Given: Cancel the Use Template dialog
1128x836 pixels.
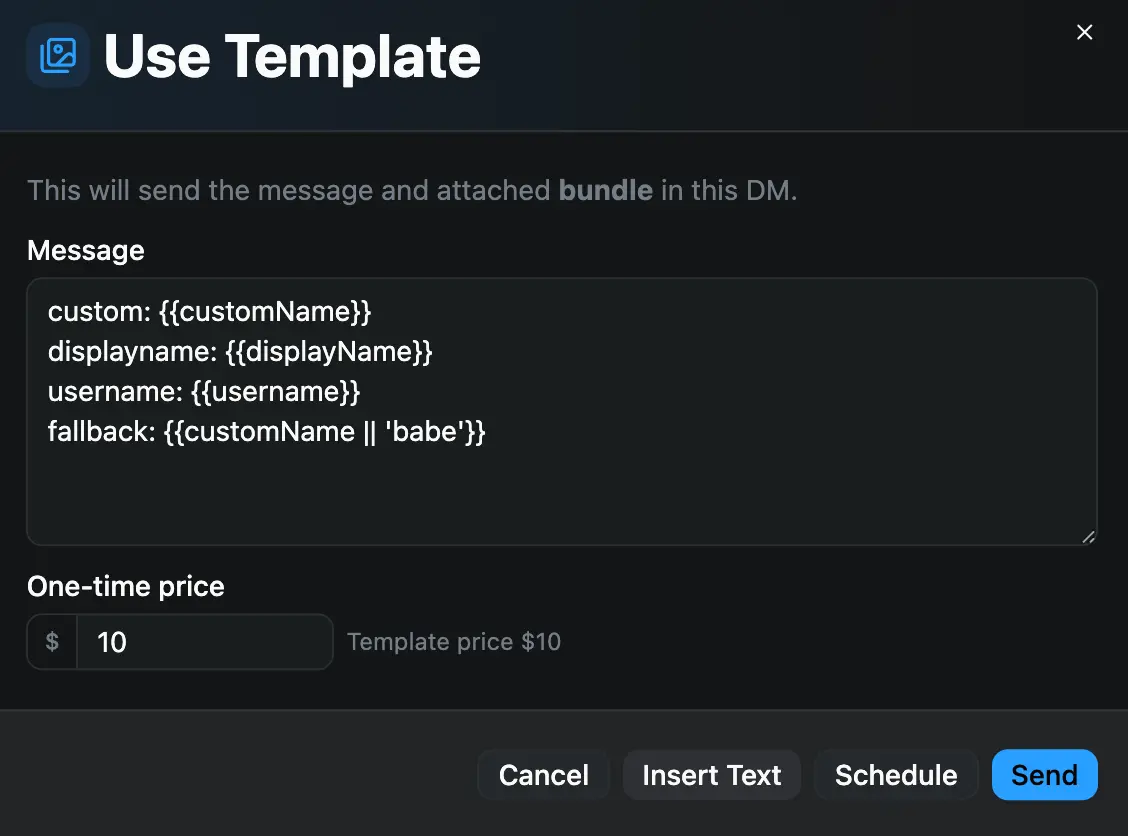Looking at the screenshot, I should (x=543, y=774).
